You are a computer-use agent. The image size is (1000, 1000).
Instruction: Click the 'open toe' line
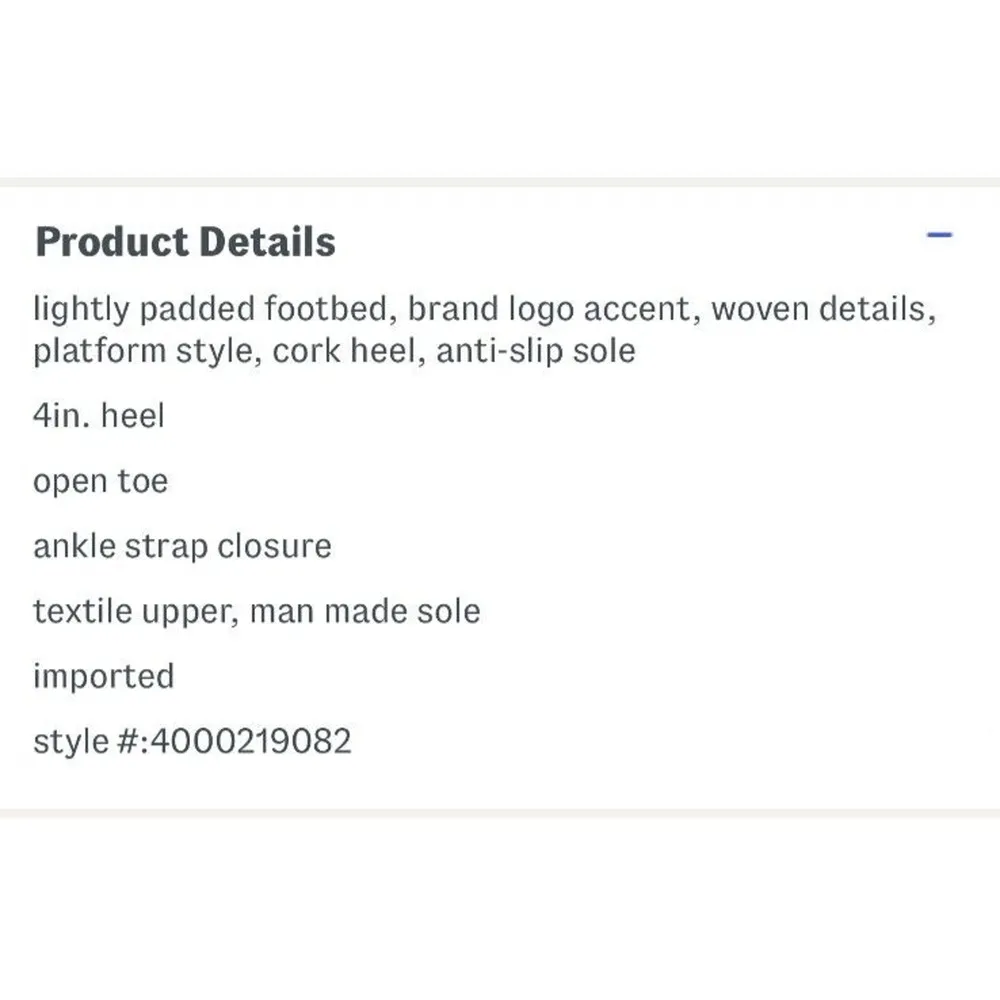click(x=100, y=482)
